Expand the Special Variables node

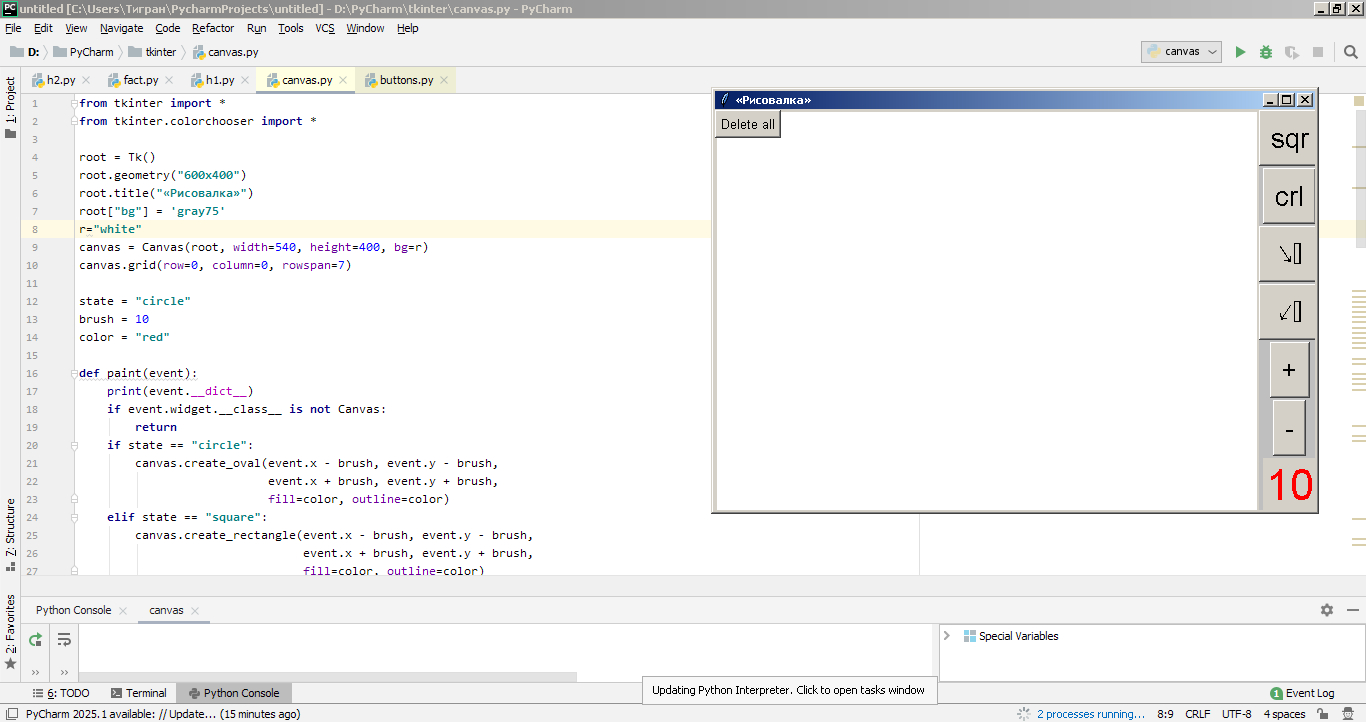(947, 636)
